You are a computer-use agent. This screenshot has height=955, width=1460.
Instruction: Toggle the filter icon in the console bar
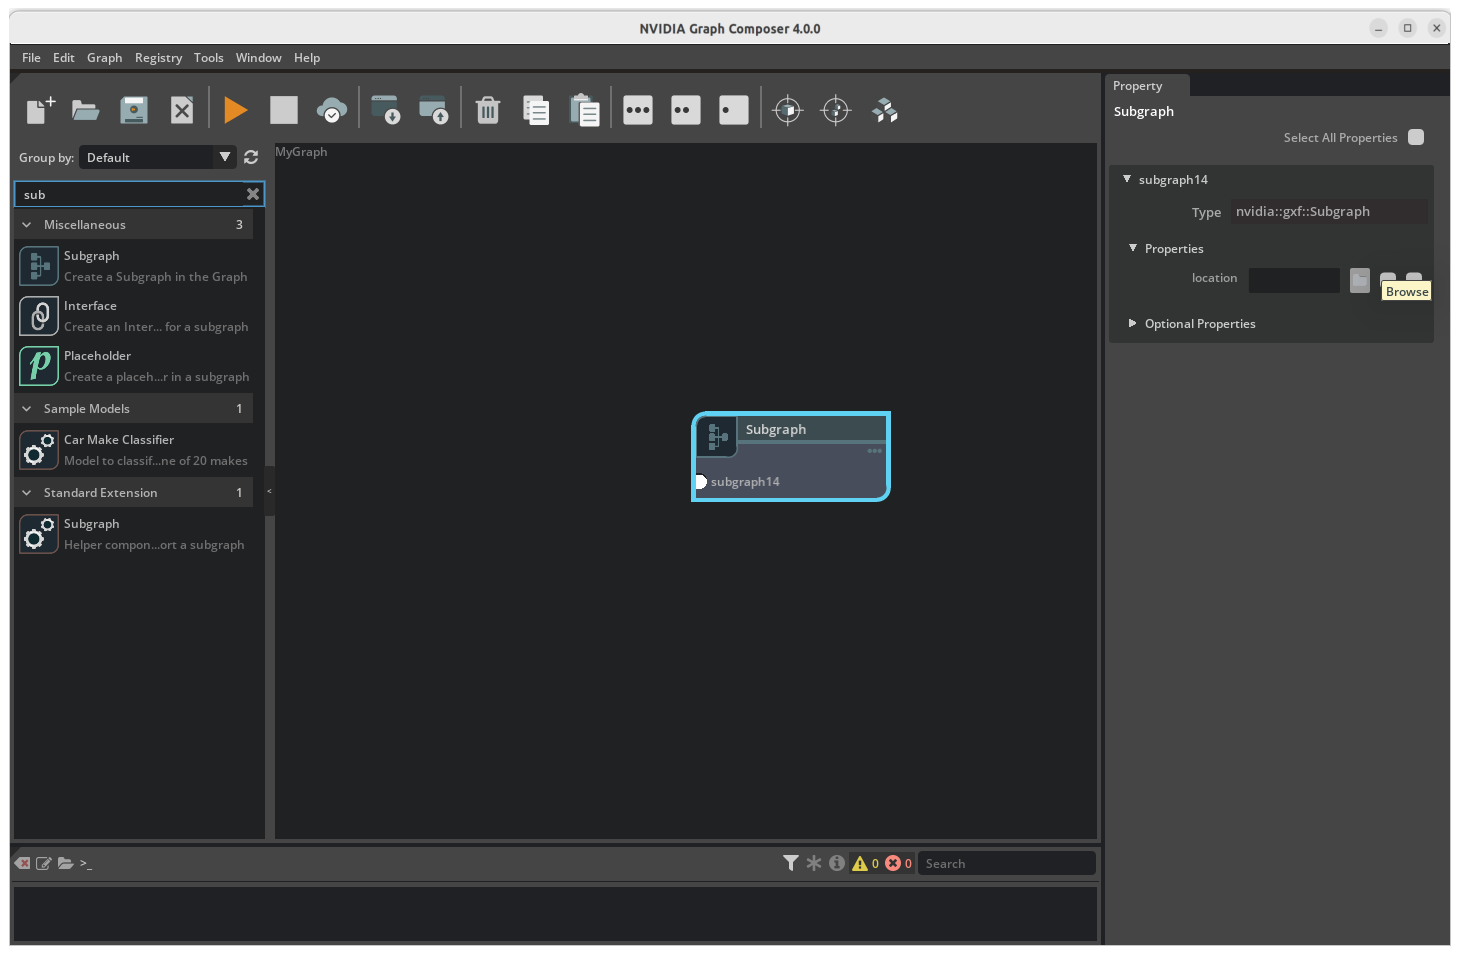[x=790, y=862]
